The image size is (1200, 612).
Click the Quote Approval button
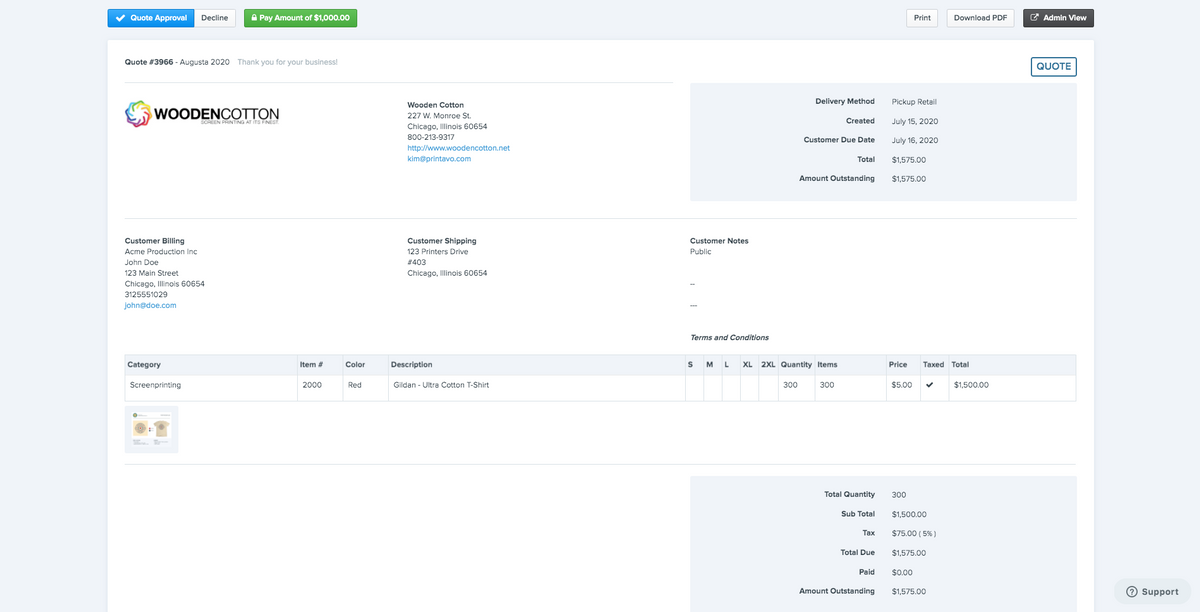click(151, 18)
